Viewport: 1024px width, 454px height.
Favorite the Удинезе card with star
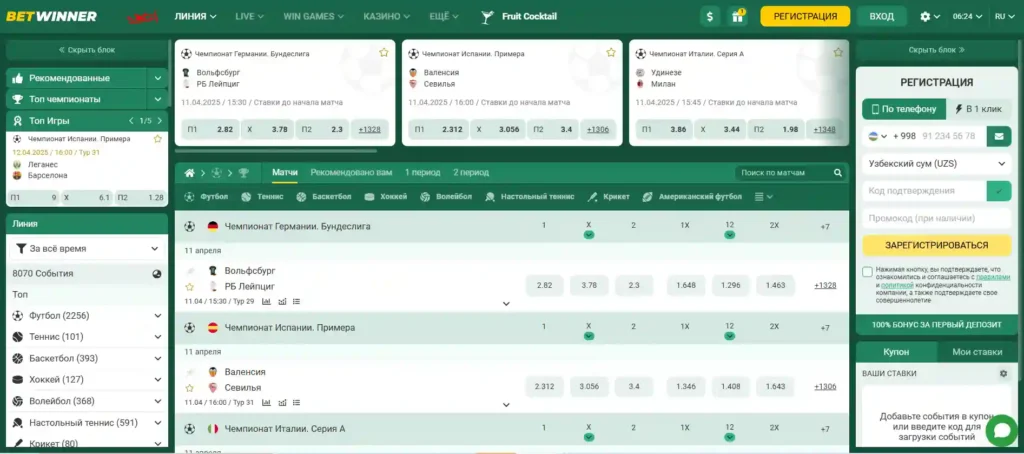point(838,53)
